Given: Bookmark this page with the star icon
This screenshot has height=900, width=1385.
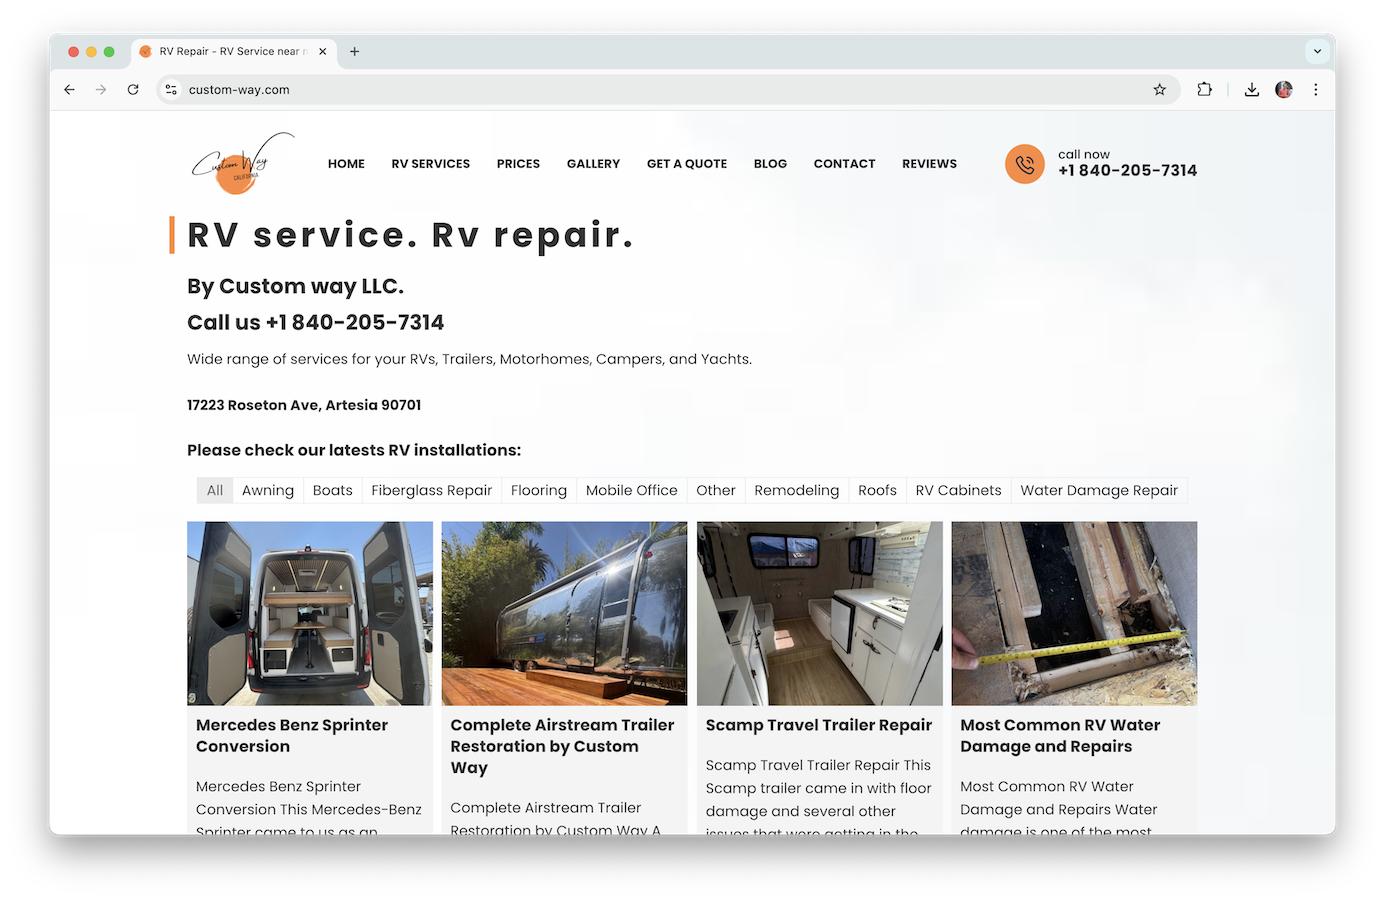Looking at the screenshot, I should point(1159,90).
